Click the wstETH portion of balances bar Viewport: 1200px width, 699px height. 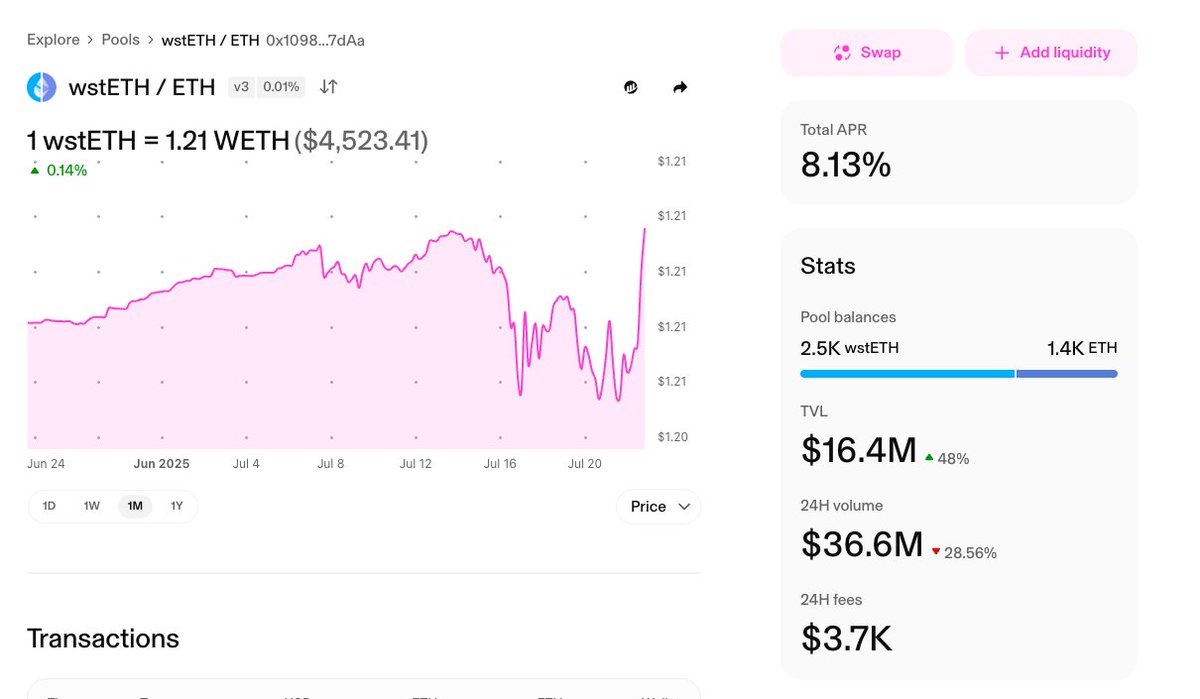point(907,374)
